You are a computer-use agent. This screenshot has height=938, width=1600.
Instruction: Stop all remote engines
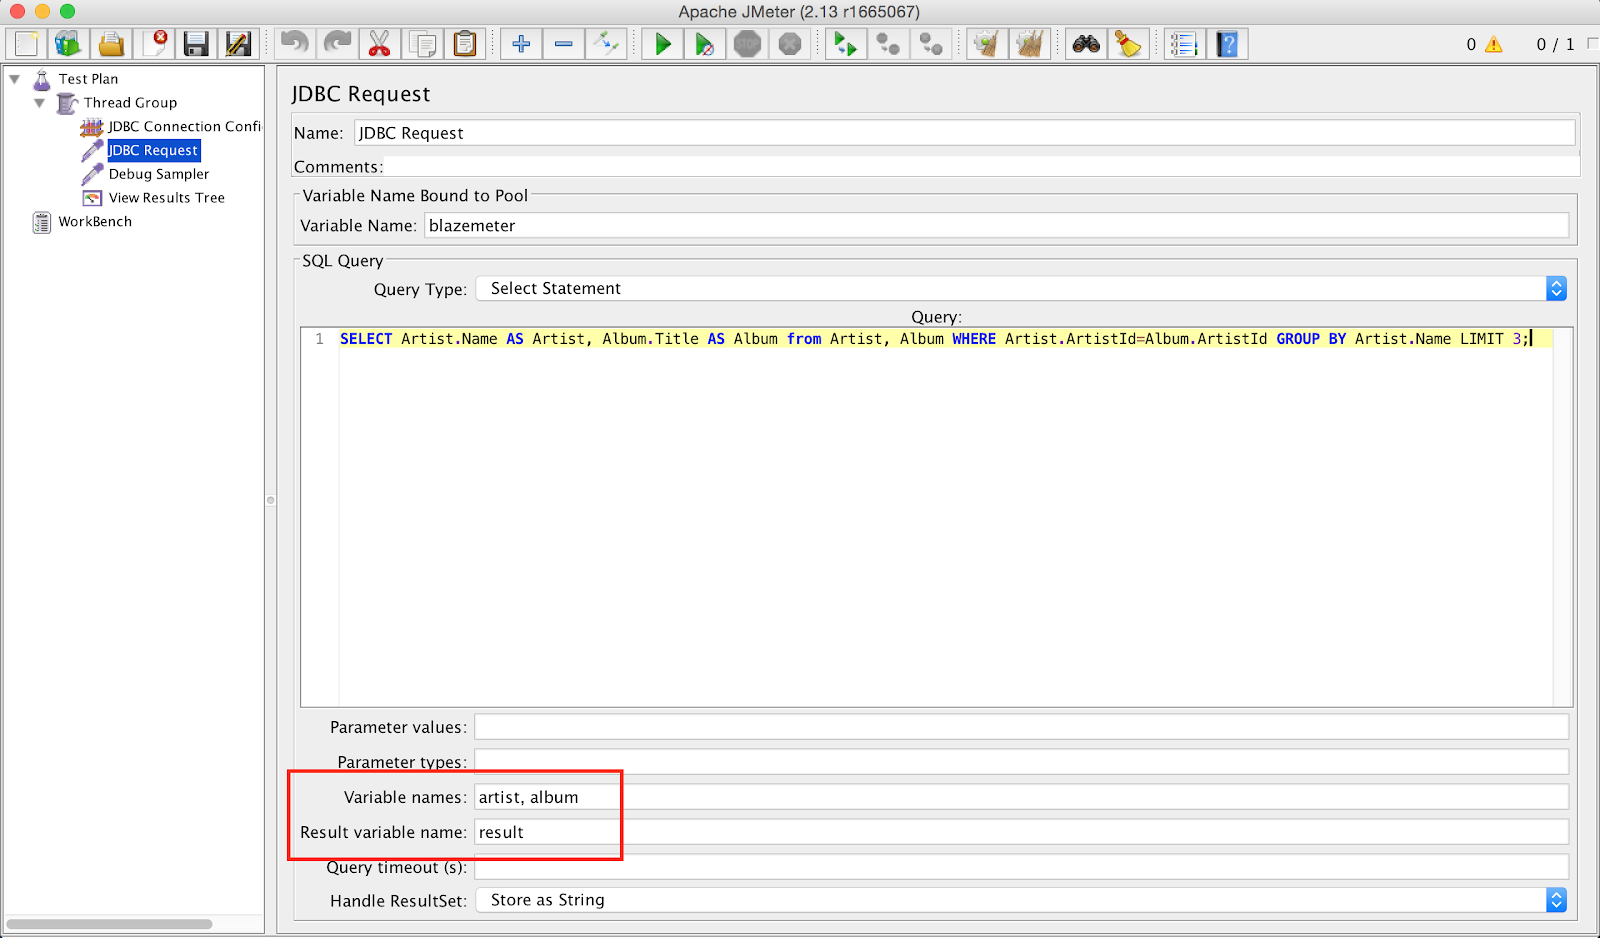coord(888,44)
